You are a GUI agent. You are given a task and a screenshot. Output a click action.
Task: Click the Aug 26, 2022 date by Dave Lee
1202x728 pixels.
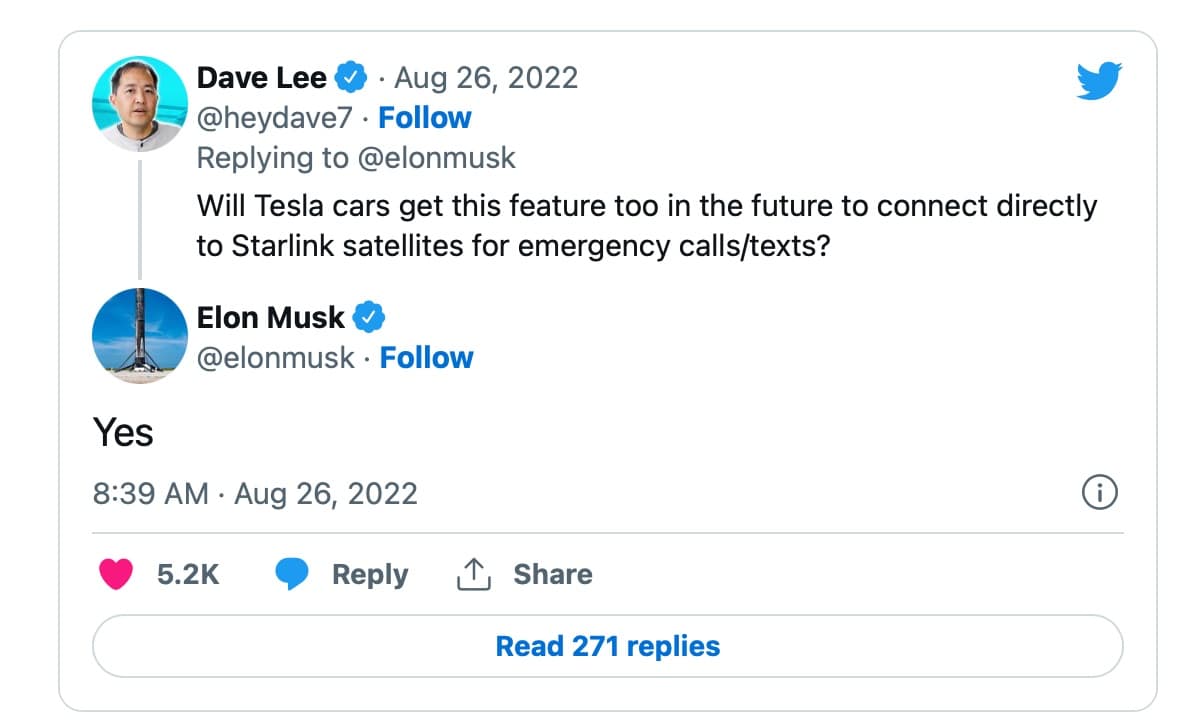pos(486,77)
